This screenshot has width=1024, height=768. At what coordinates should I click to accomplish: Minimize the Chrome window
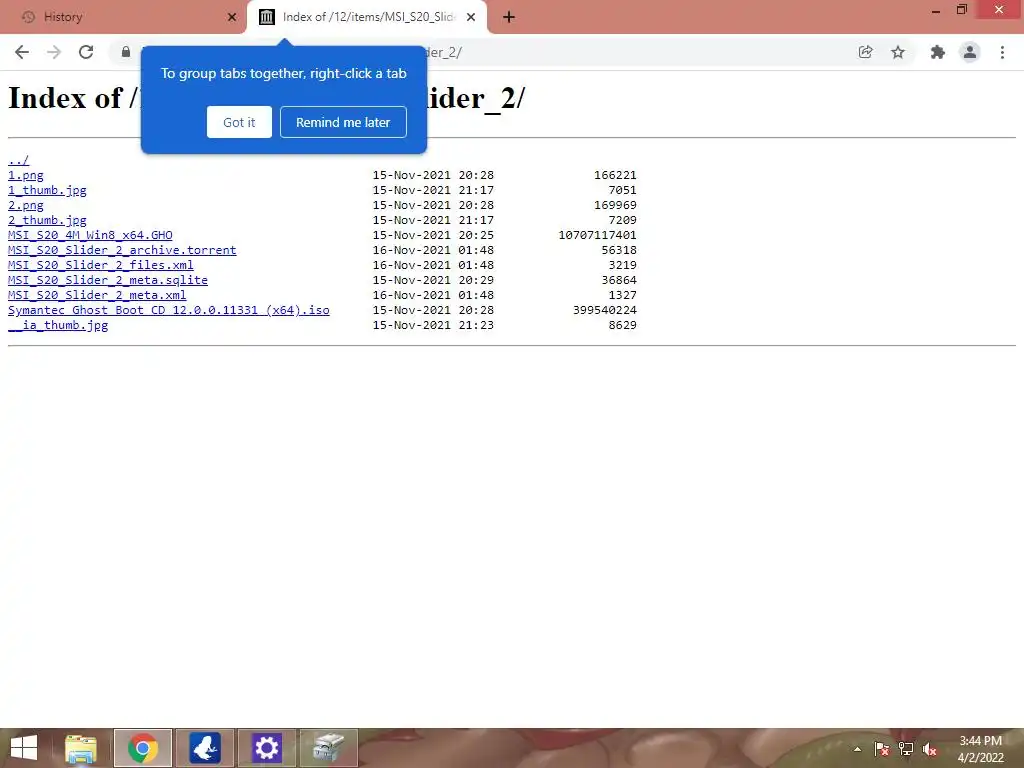(936, 10)
